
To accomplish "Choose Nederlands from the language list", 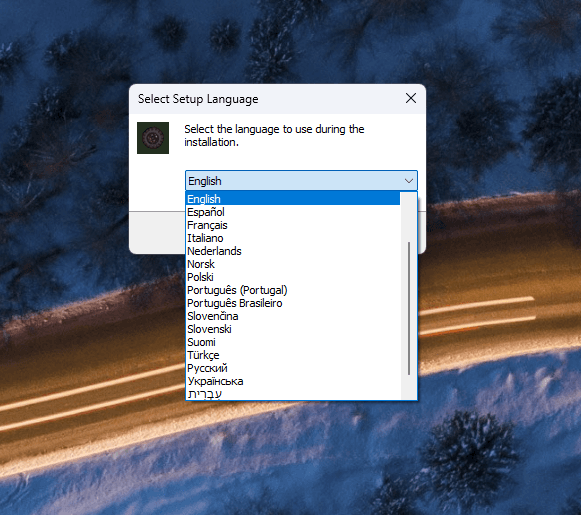I will 293,251.
